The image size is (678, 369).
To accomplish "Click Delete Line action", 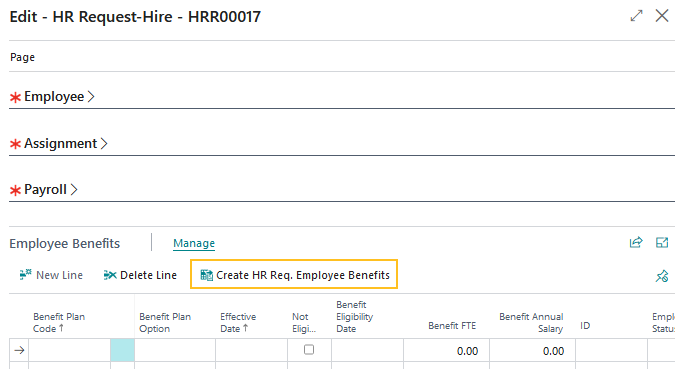I will (x=140, y=275).
